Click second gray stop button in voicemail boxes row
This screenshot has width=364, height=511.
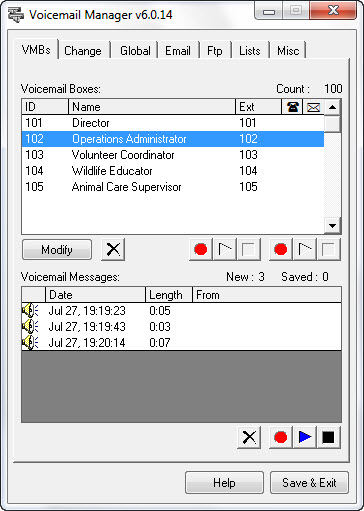pos(328,249)
